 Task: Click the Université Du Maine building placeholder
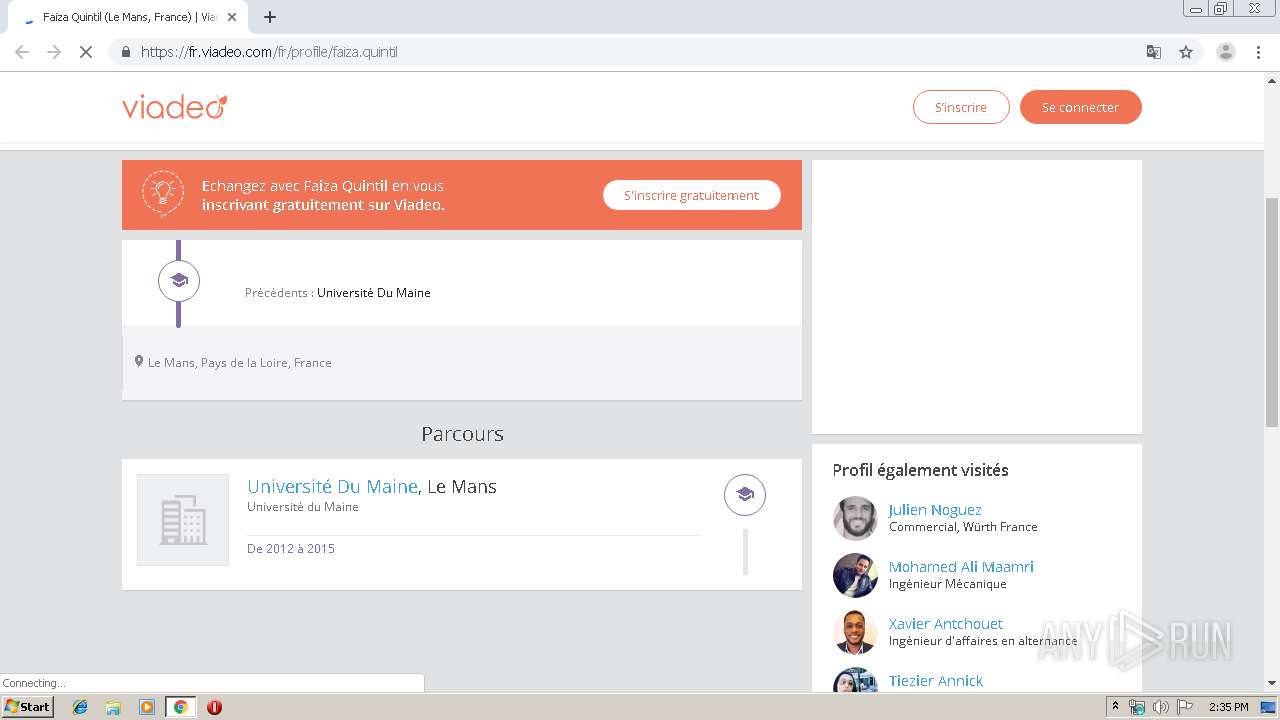(x=183, y=520)
